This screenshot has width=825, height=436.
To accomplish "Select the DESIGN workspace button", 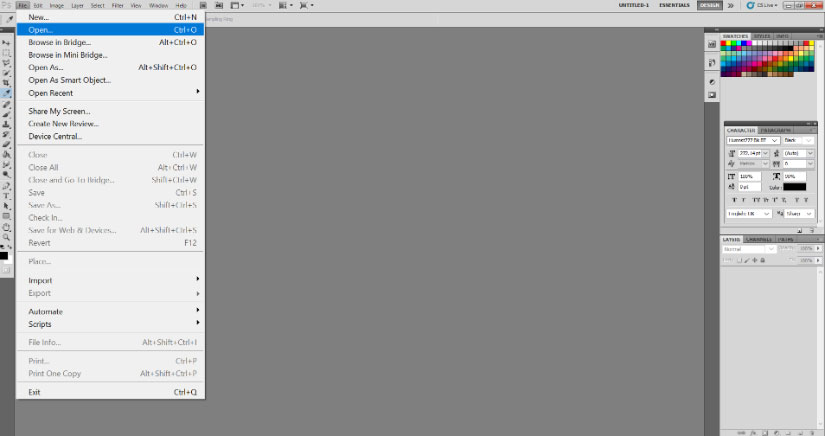I will [x=709, y=5].
